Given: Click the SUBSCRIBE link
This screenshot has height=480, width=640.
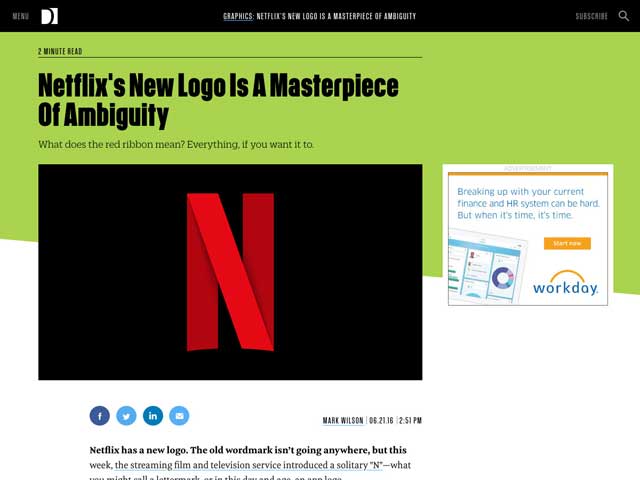Looking at the screenshot, I should (x=591, y=16).
